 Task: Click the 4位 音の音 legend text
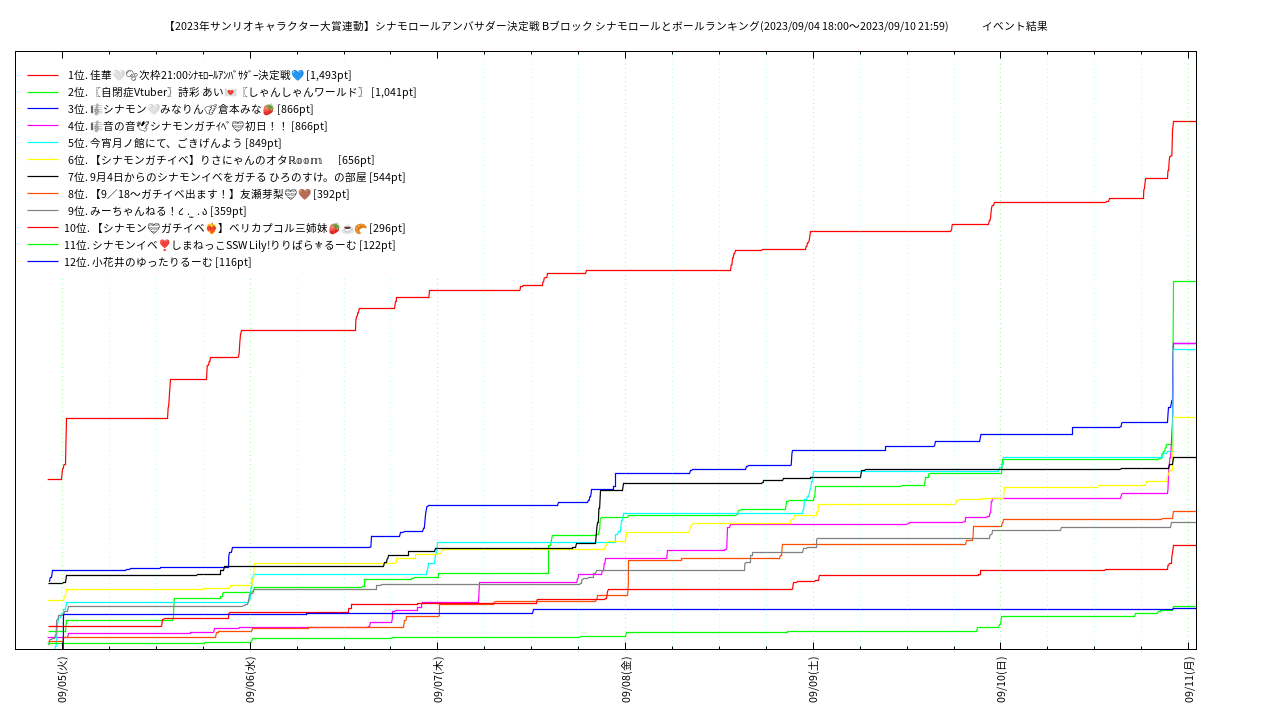[x=197, y=126]
